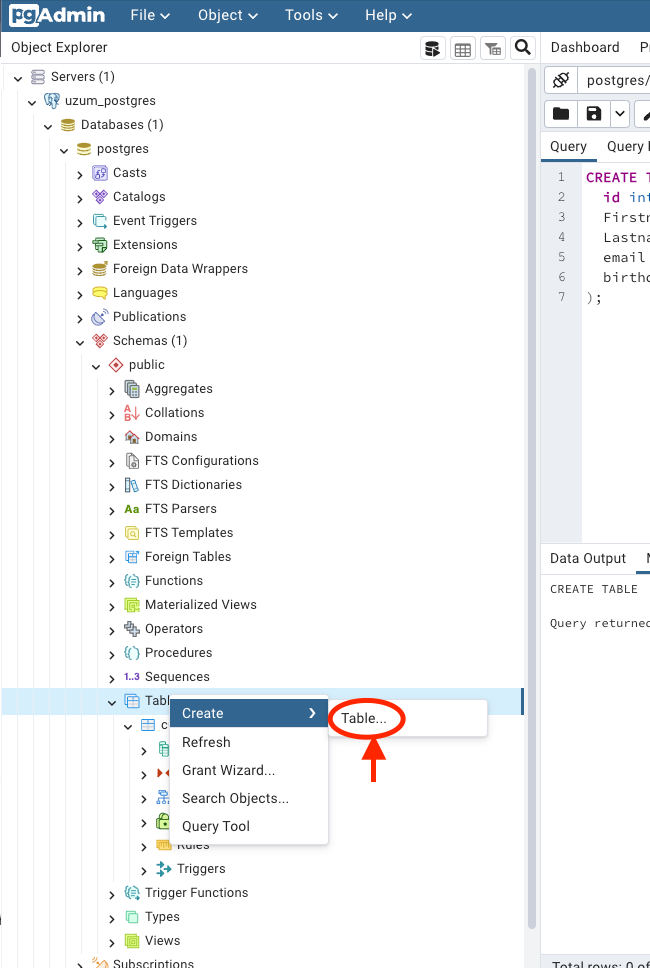Click the Open File folder icon

[561, 113]
